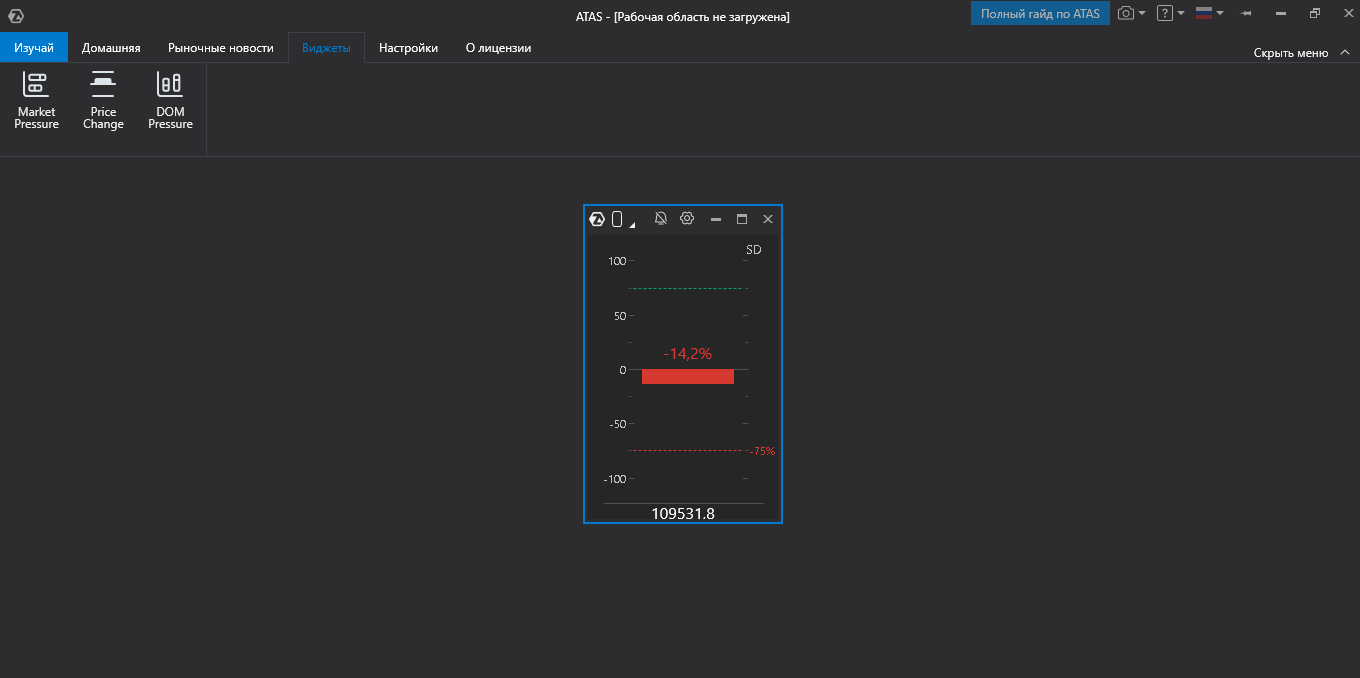The image size is (1360, 678).
Task: Expand the help dropdown arrow
Action: tap(1181, 14)
